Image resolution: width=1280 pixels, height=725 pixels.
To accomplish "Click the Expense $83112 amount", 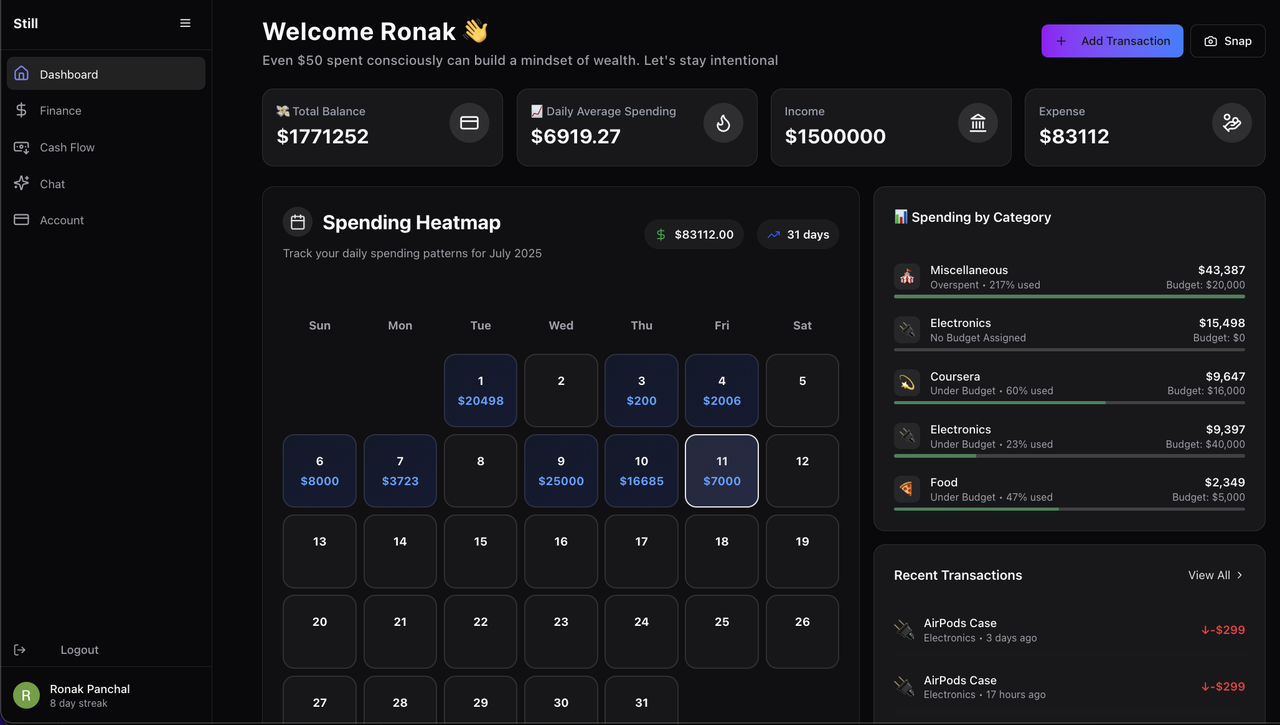I will (1074, 136).
